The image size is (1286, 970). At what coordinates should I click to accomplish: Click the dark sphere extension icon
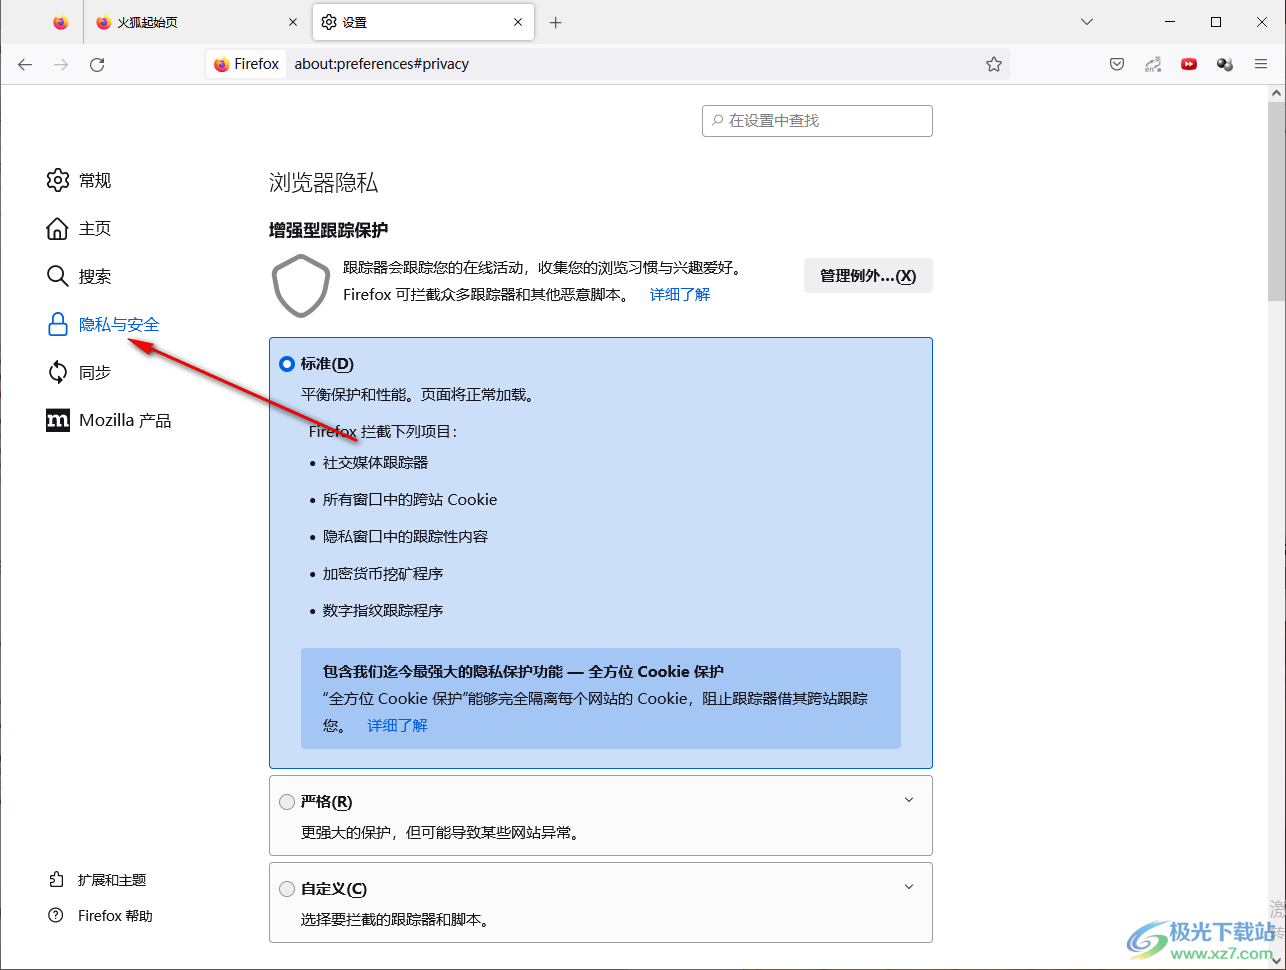(x=1225, y=64)
